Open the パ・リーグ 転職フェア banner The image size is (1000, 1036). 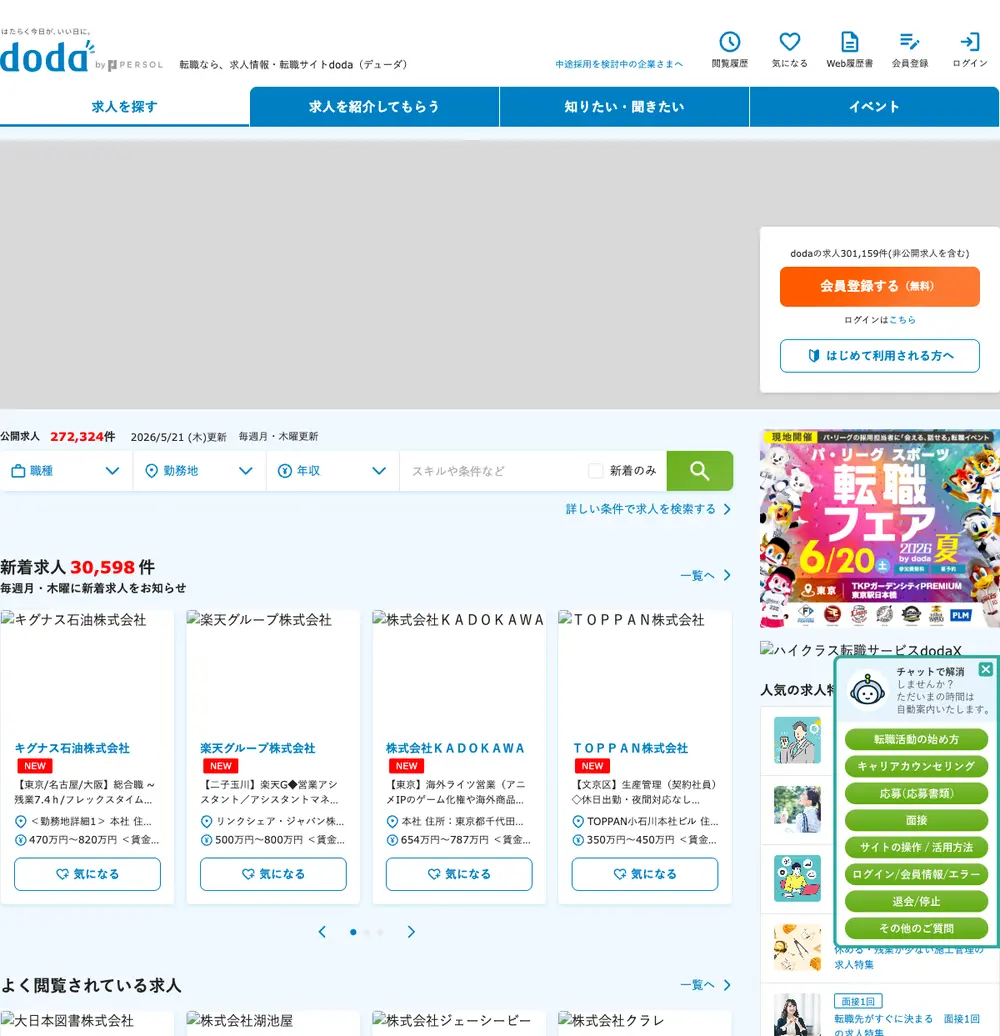pos(880,529)
